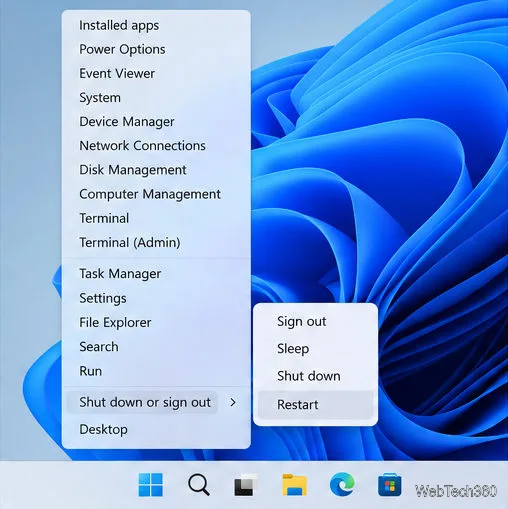
Task: Select Shut down in submenu
Action: click(x=315, y=376)
